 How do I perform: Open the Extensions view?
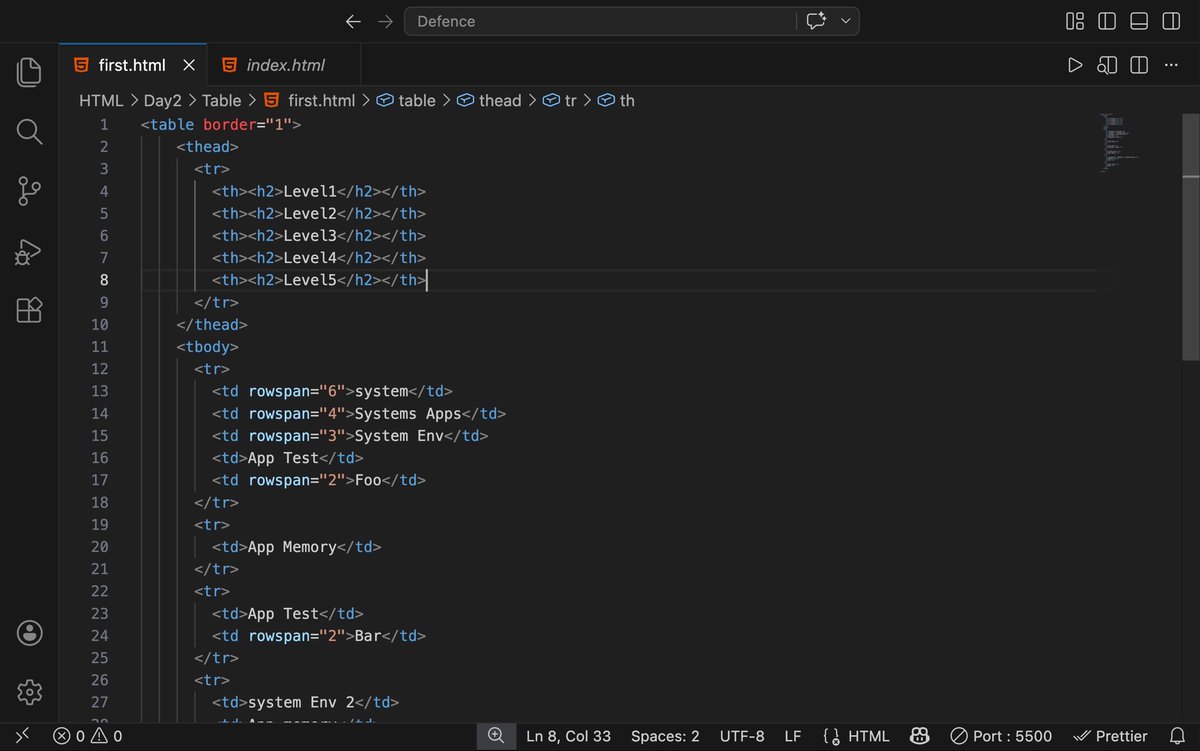pyautogui.click(x=29, y=310)
